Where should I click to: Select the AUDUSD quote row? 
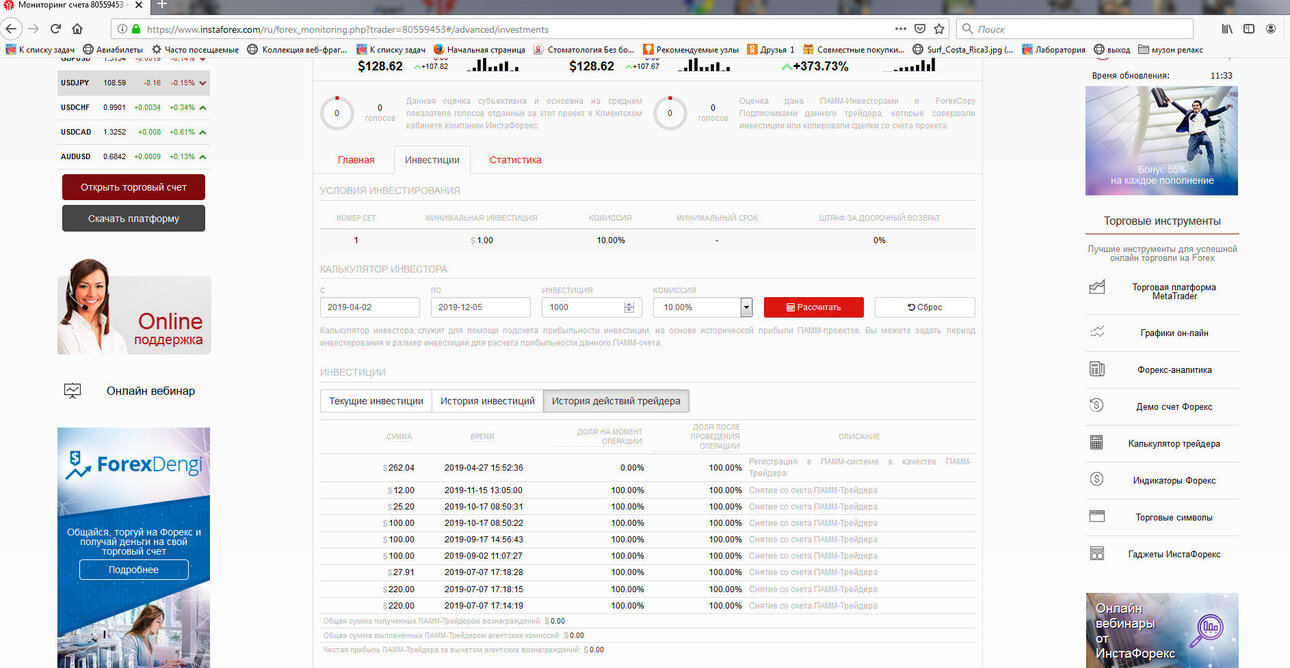point(133,156)
